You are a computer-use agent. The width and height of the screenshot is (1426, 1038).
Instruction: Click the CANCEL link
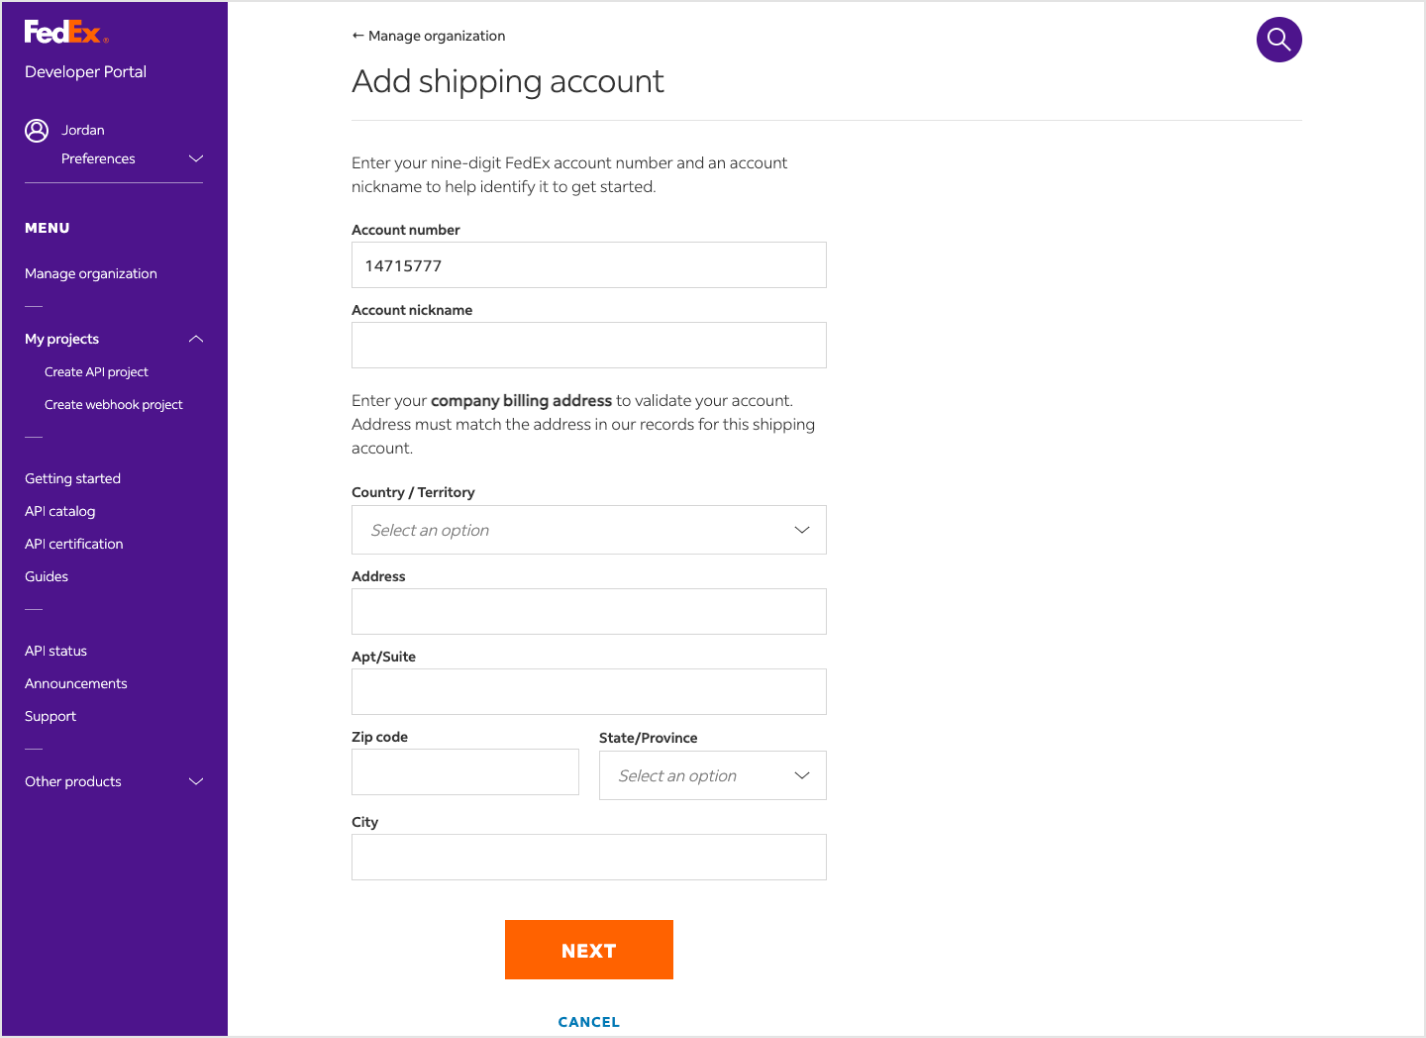588,1022
